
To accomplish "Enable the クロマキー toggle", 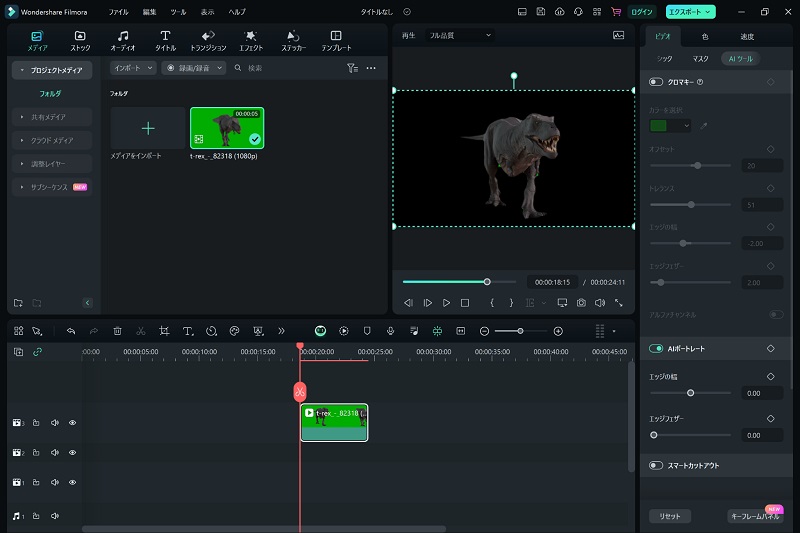I will pos(656,82).
